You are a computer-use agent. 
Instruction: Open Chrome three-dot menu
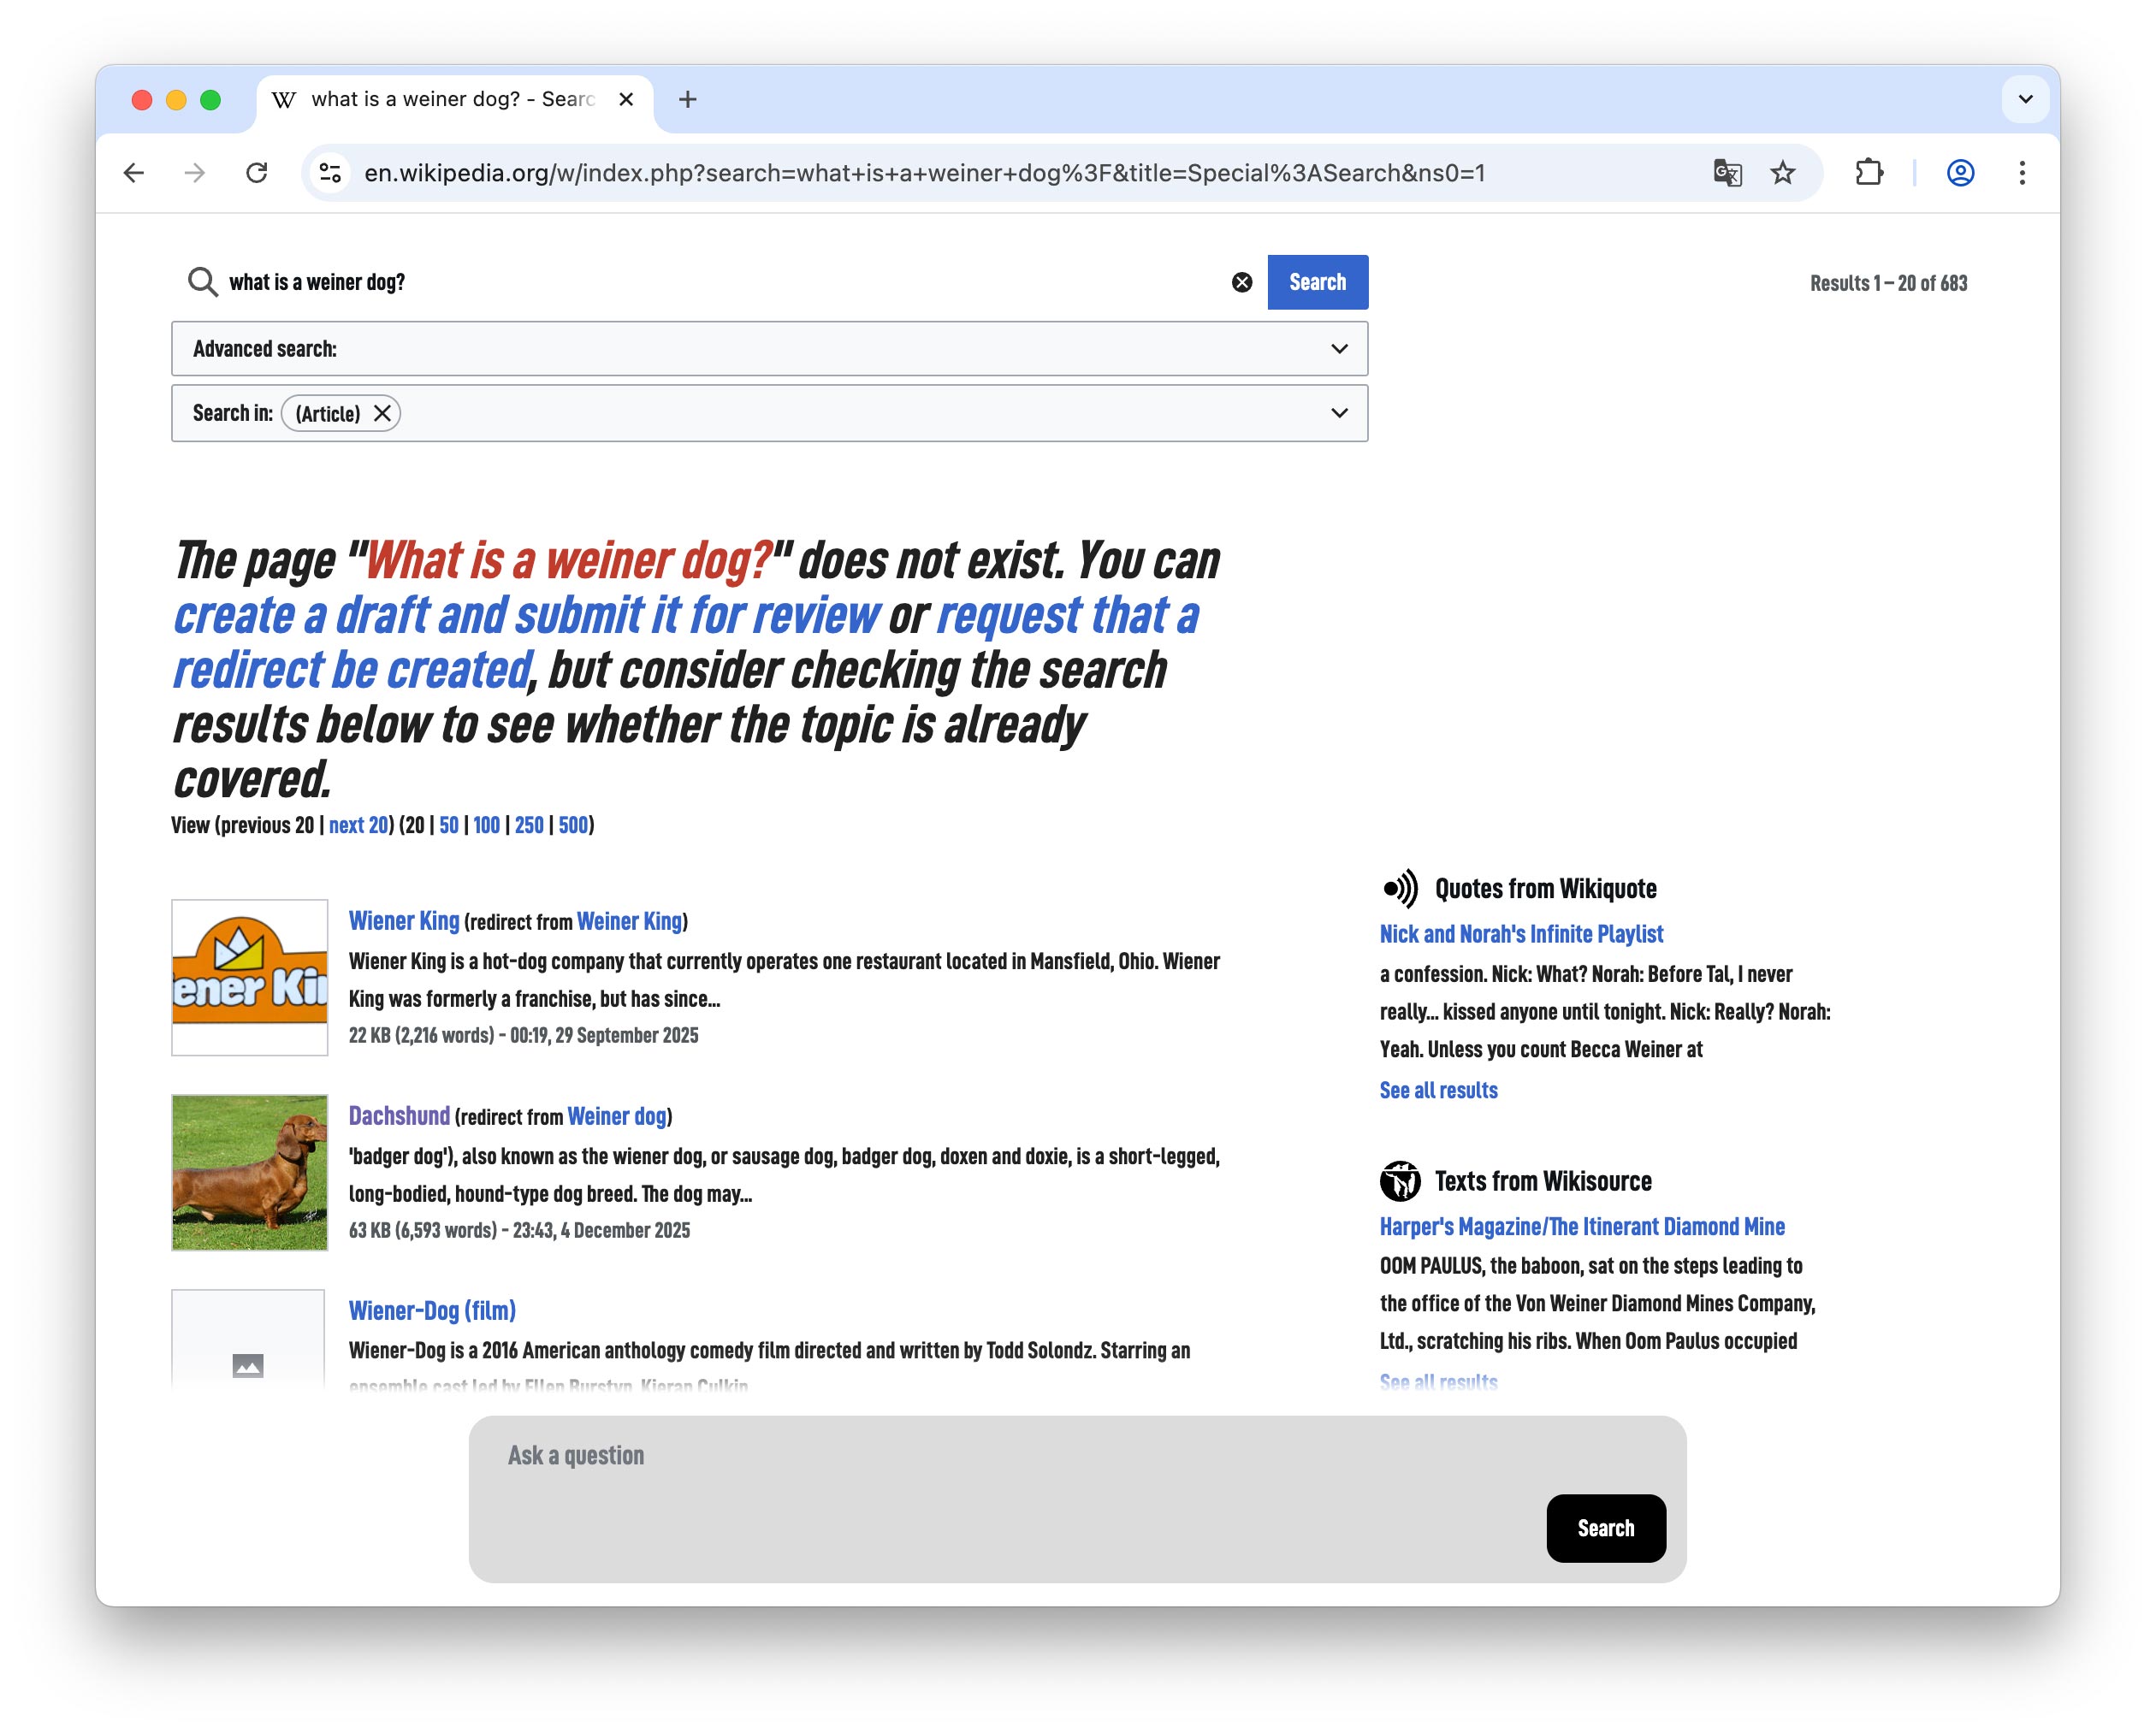tap(2021, 173)
